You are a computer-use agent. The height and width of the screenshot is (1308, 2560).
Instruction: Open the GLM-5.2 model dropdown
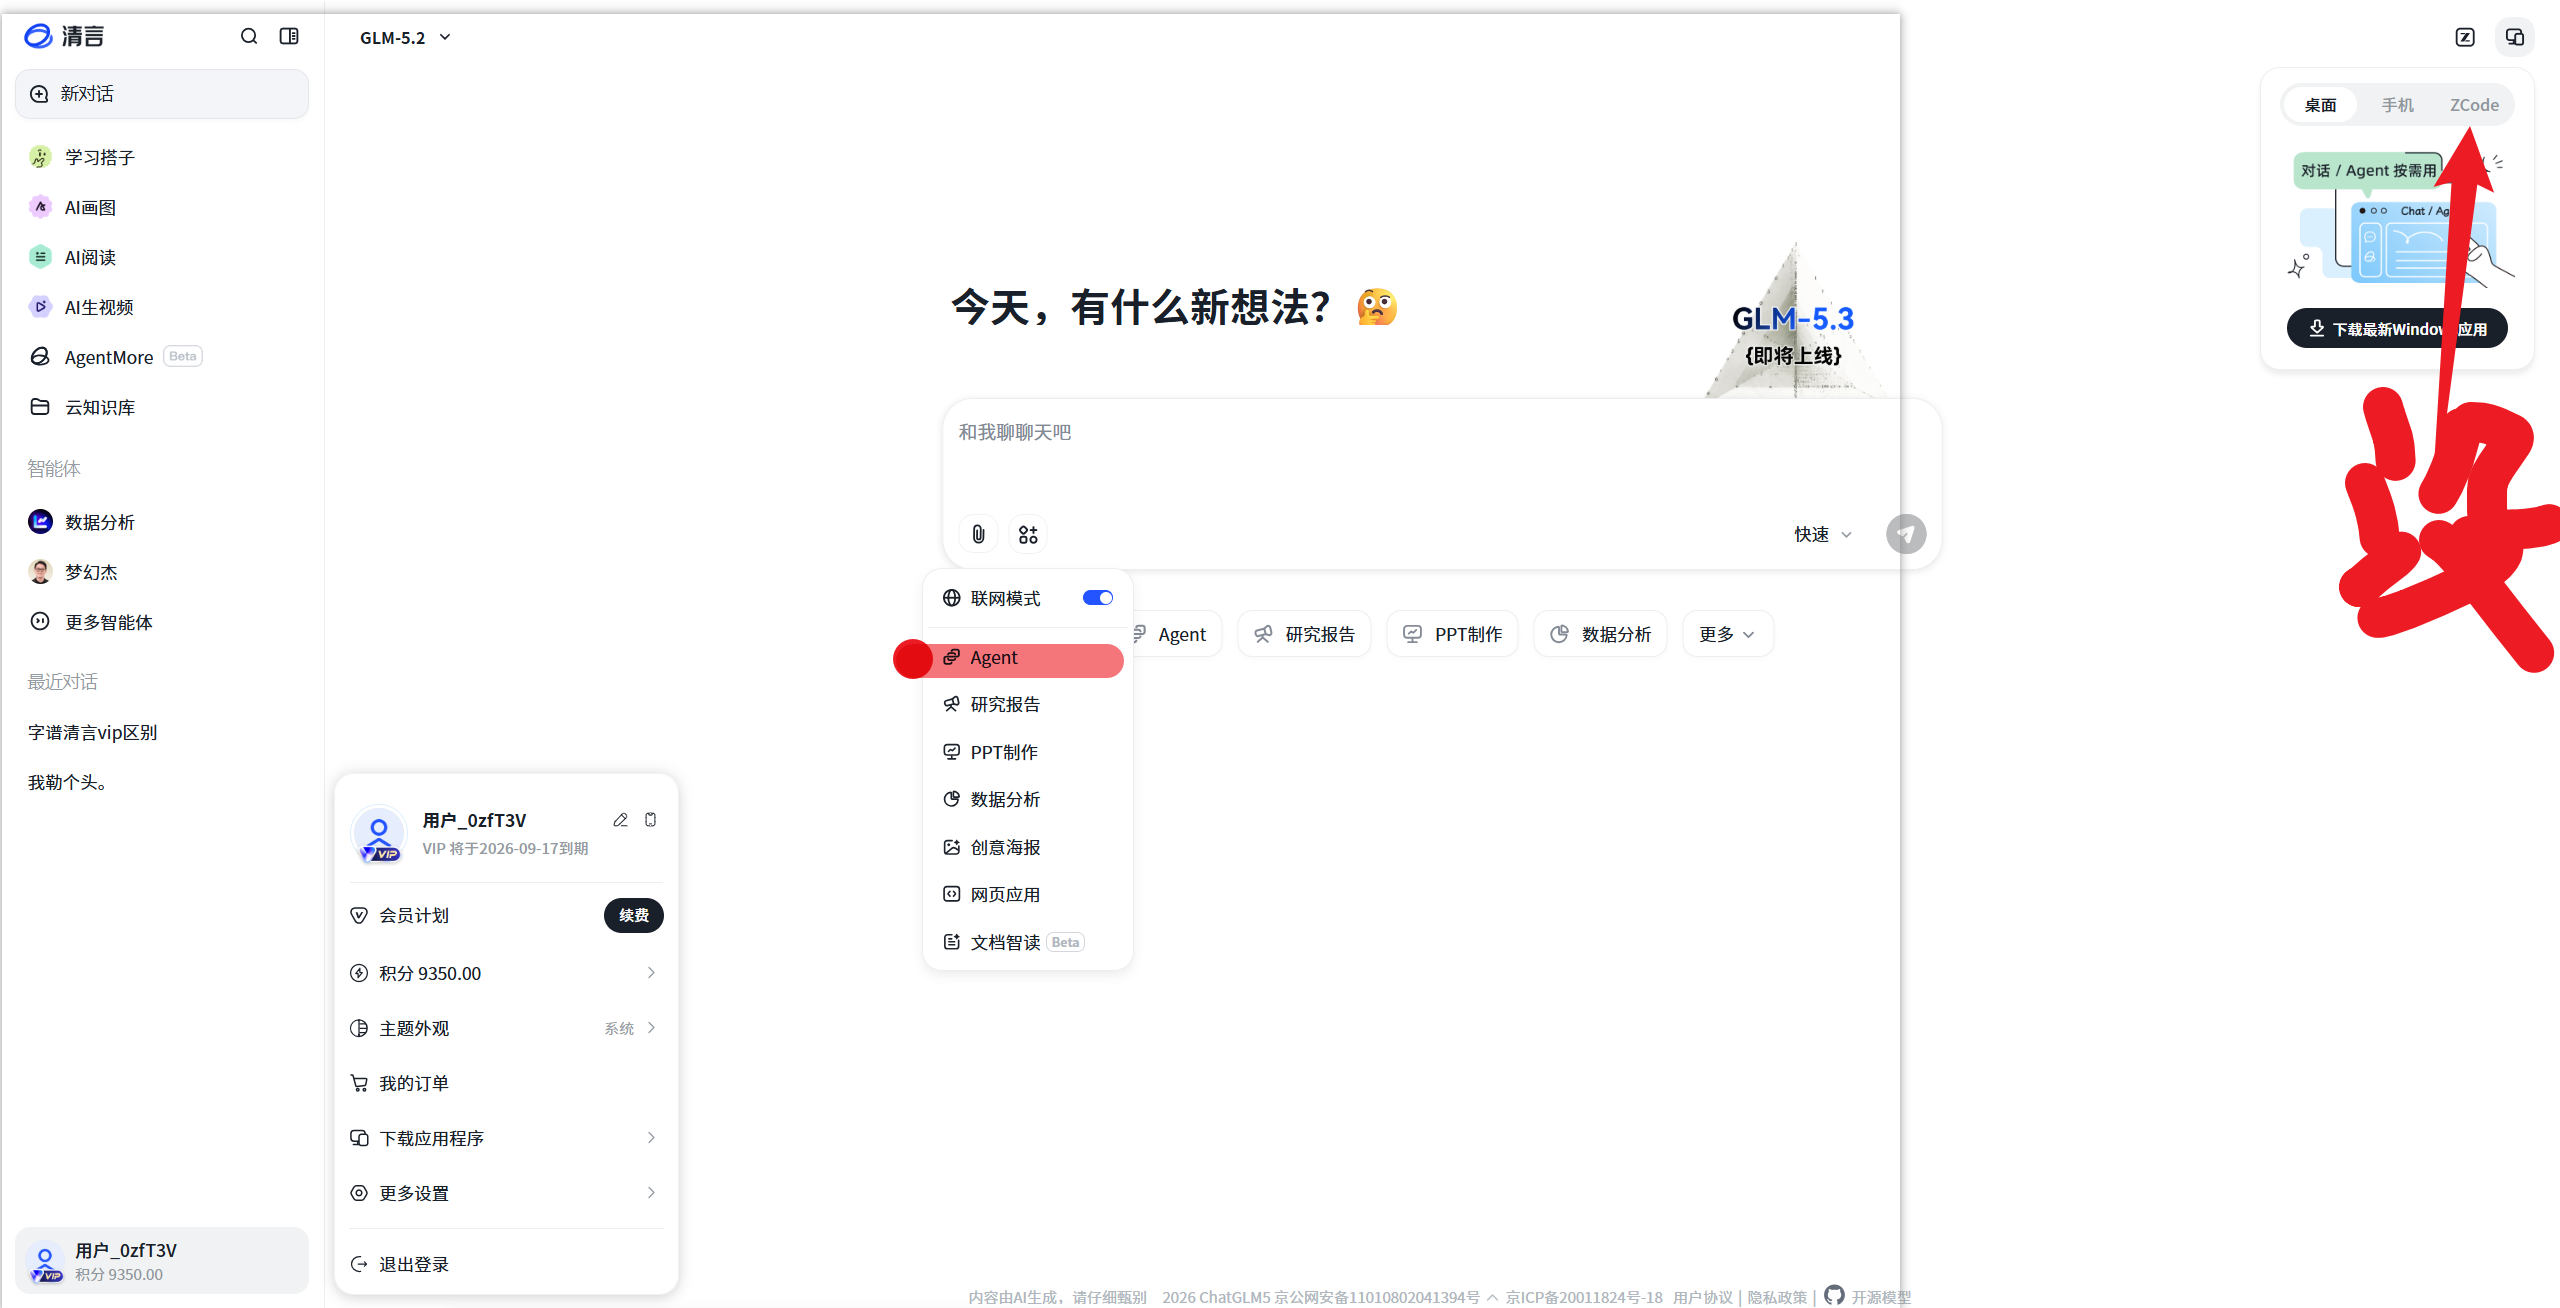(405, 38)
